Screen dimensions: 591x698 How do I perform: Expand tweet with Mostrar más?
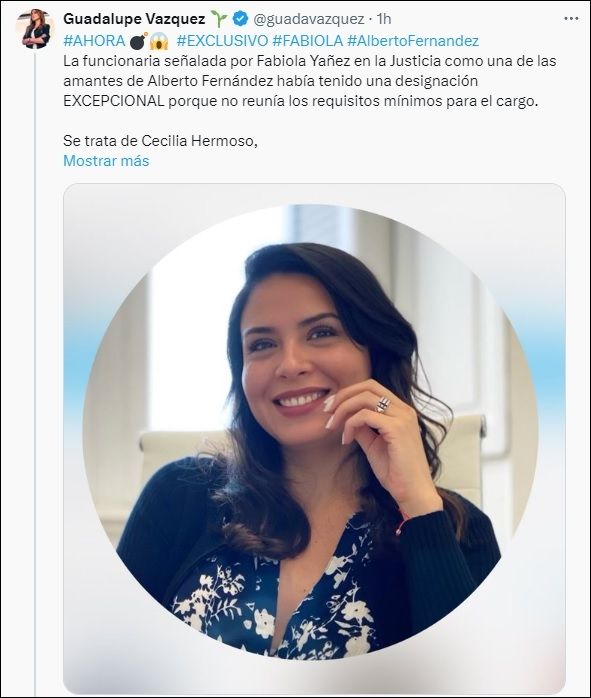[106, 161]
